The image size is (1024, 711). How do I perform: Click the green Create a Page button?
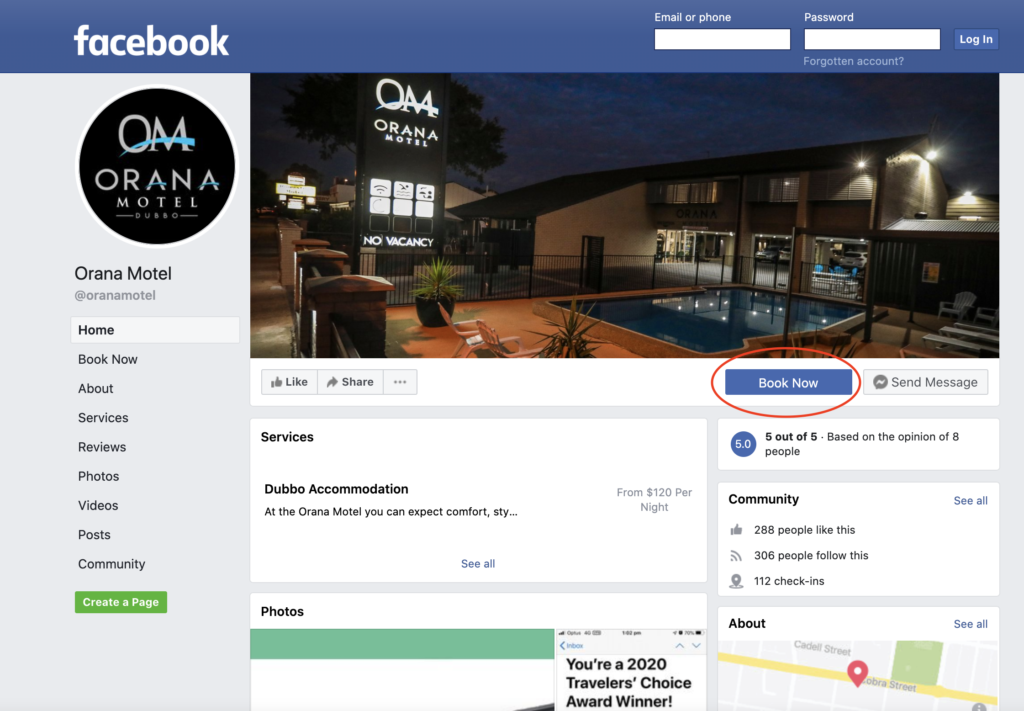point(121,602)
